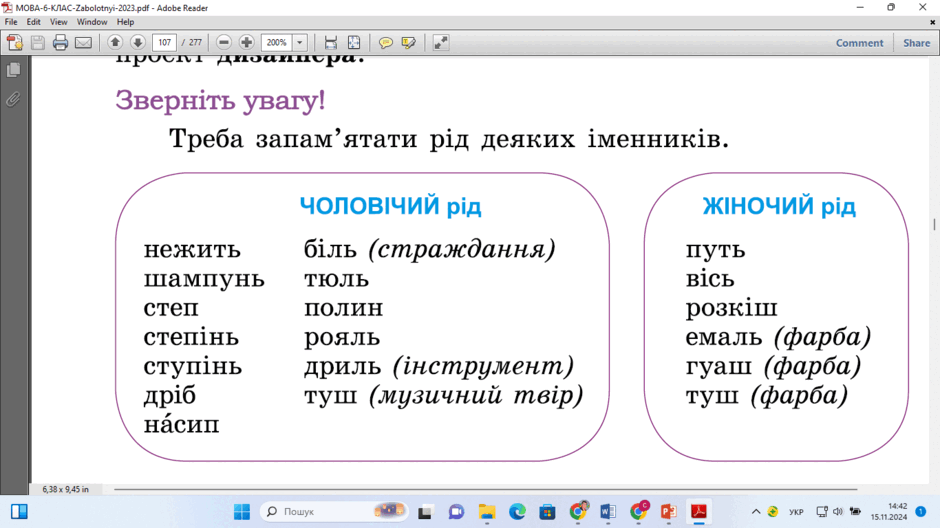
Task: Click the horizontal scrollbar at bottom
Action: (x=486, y=489)
